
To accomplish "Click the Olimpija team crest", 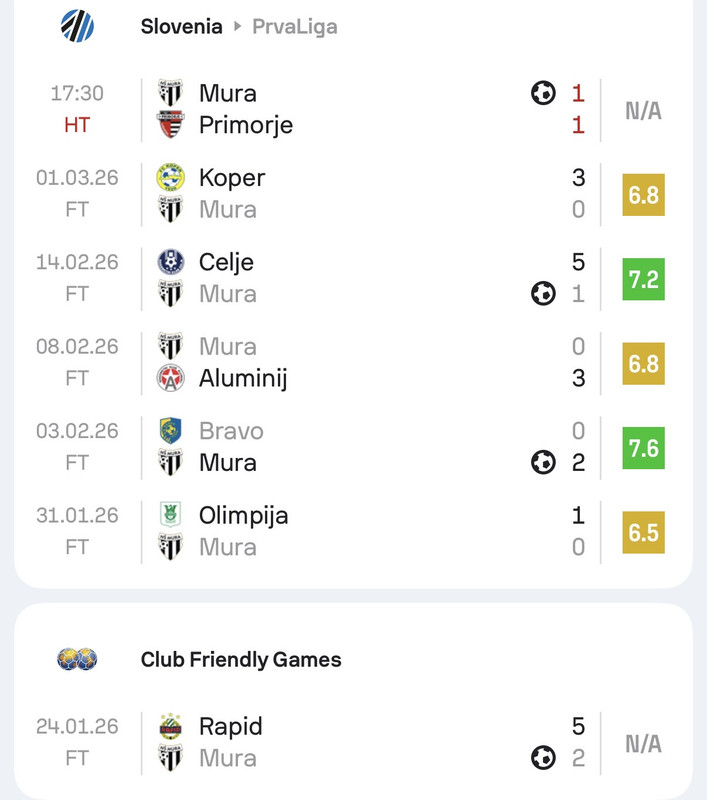I will pyautogui.click(x=171, y=515).
